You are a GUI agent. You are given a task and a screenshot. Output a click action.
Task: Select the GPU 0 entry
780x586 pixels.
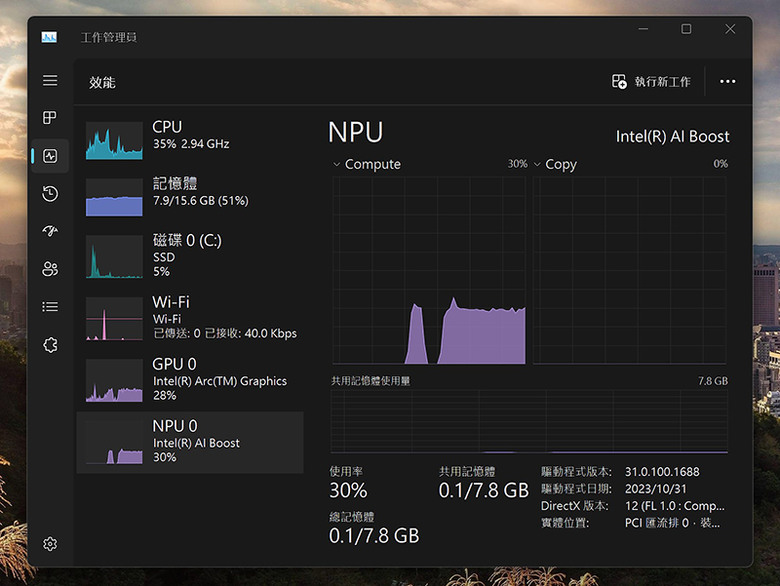pos(190,381)
